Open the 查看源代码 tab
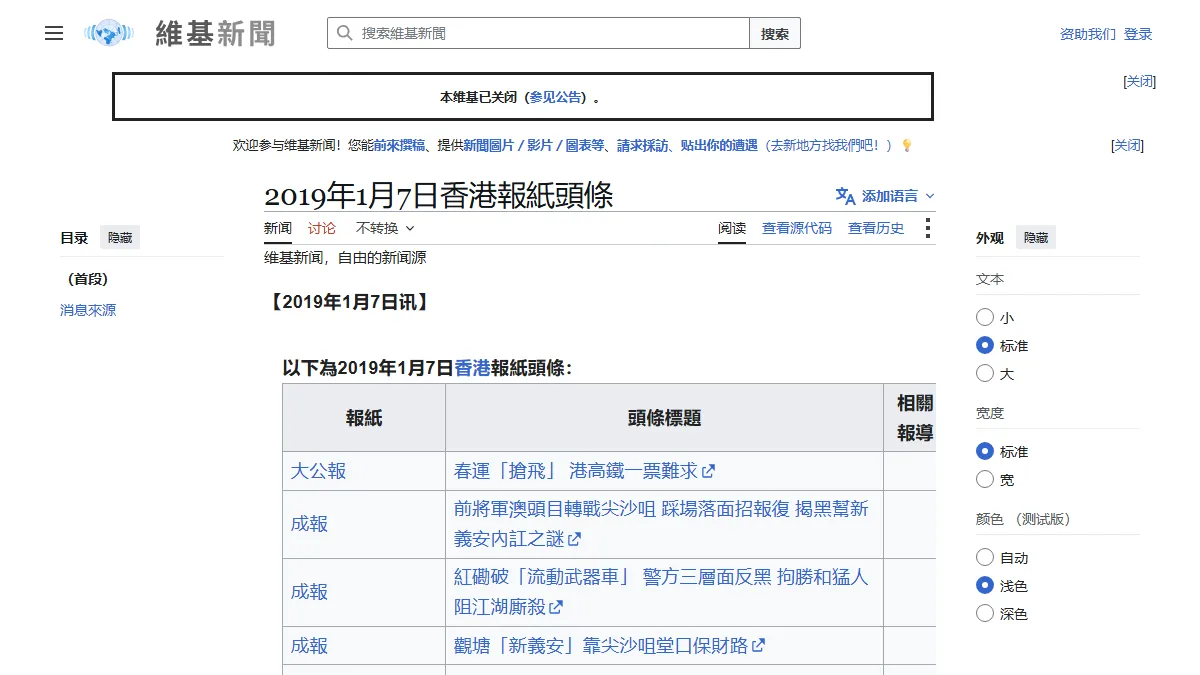Viewport: 1200px width, 675px height. pyautogui.click(x=797, y=228)
